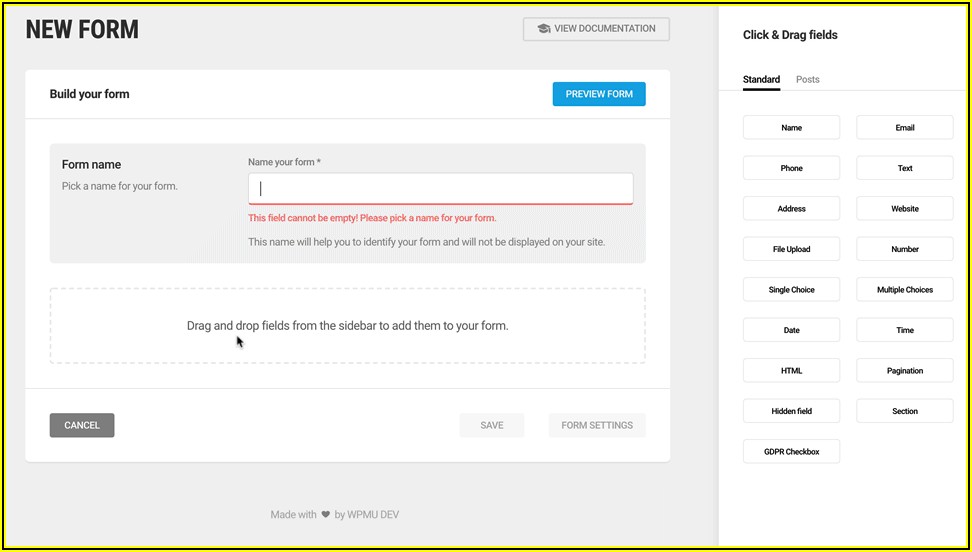Click the graduation cap icon in View Documentation
972x552 pixels.
tap(543, 29)
